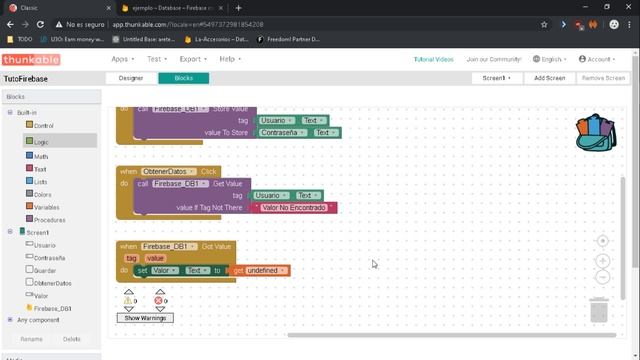
Task: Go to next warning with down arrow
Action: 129,309
